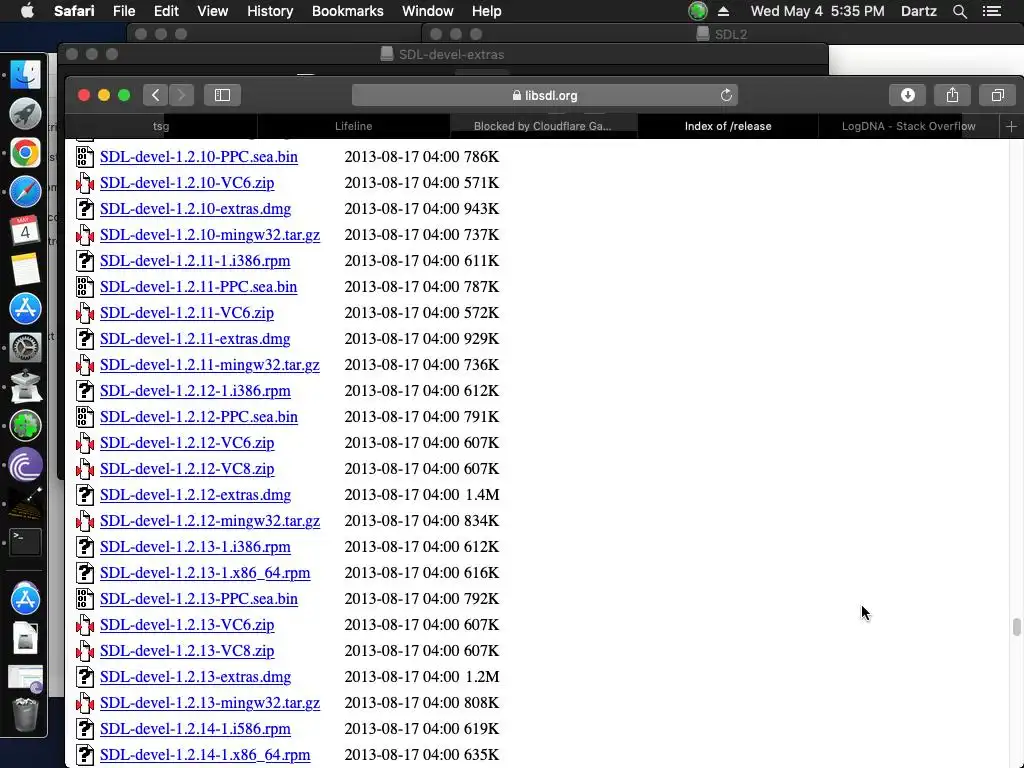Open Spotlight search in the menu bar
This screenshot has width=1024, height=768.
click(x=959, y=11)
